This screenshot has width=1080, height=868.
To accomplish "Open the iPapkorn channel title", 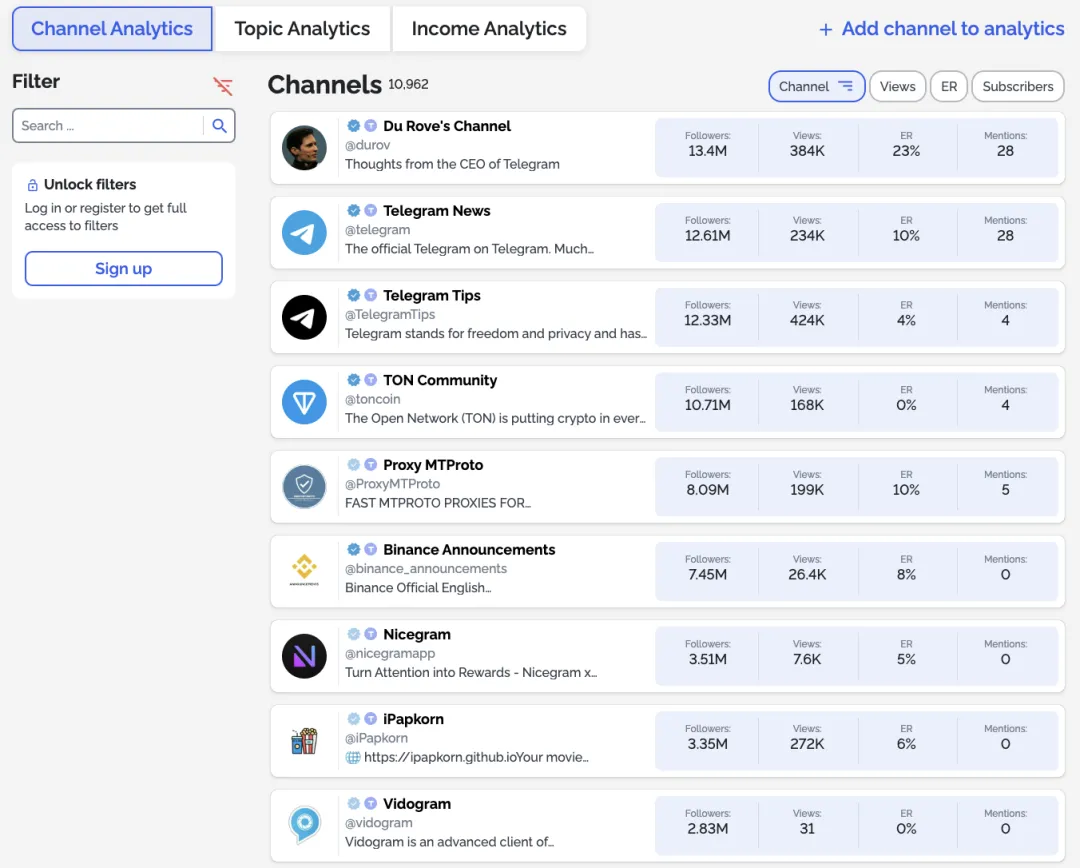I will click(413, 719).
